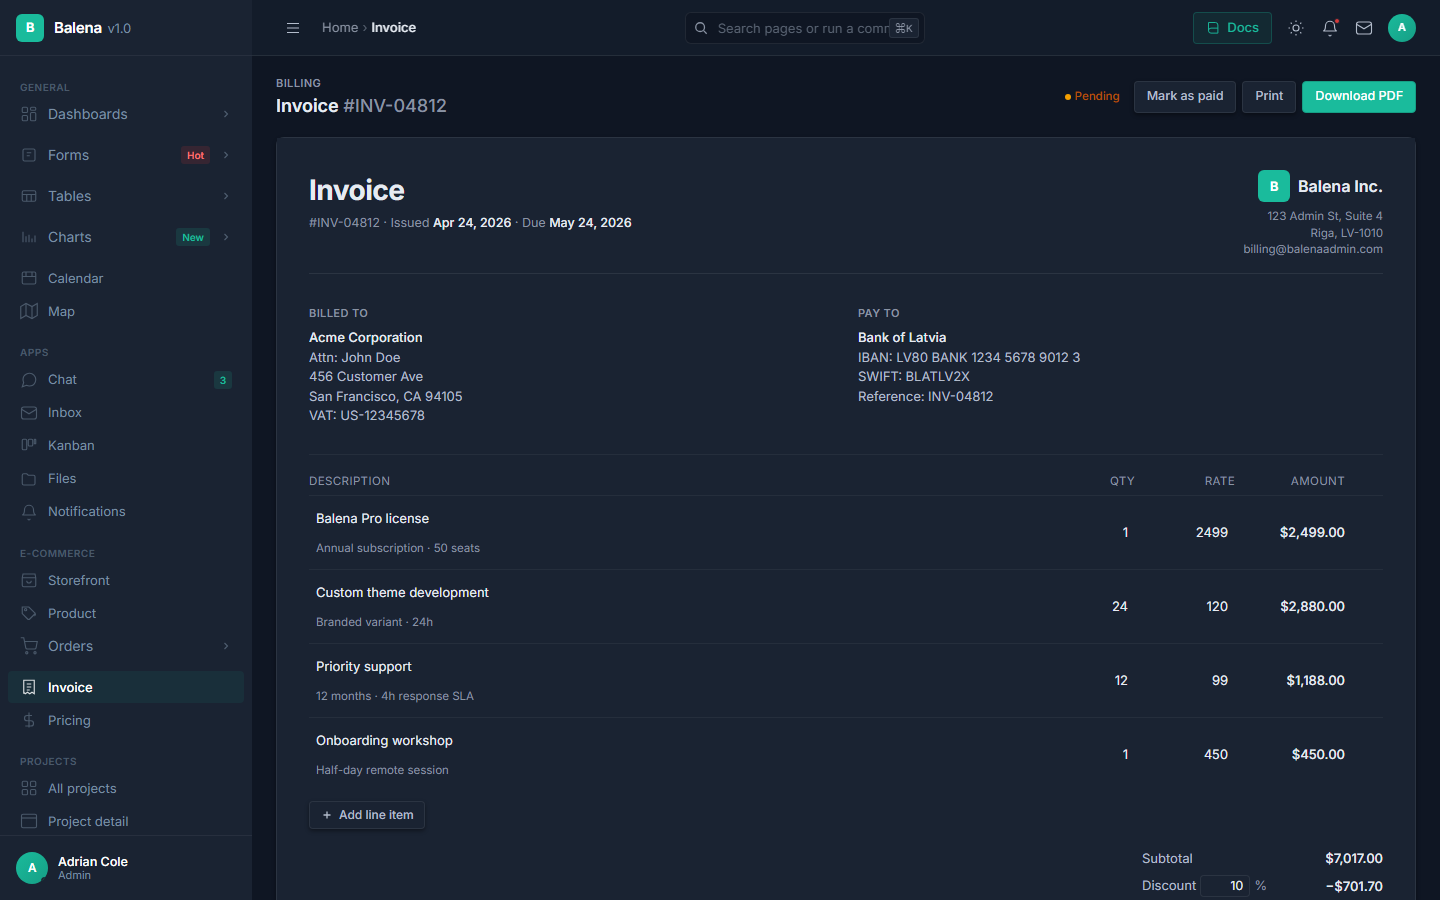This screenshot has width=1440, height=900.
Task: Select Pricing in the sidebar
Action: tap(126, 720)
